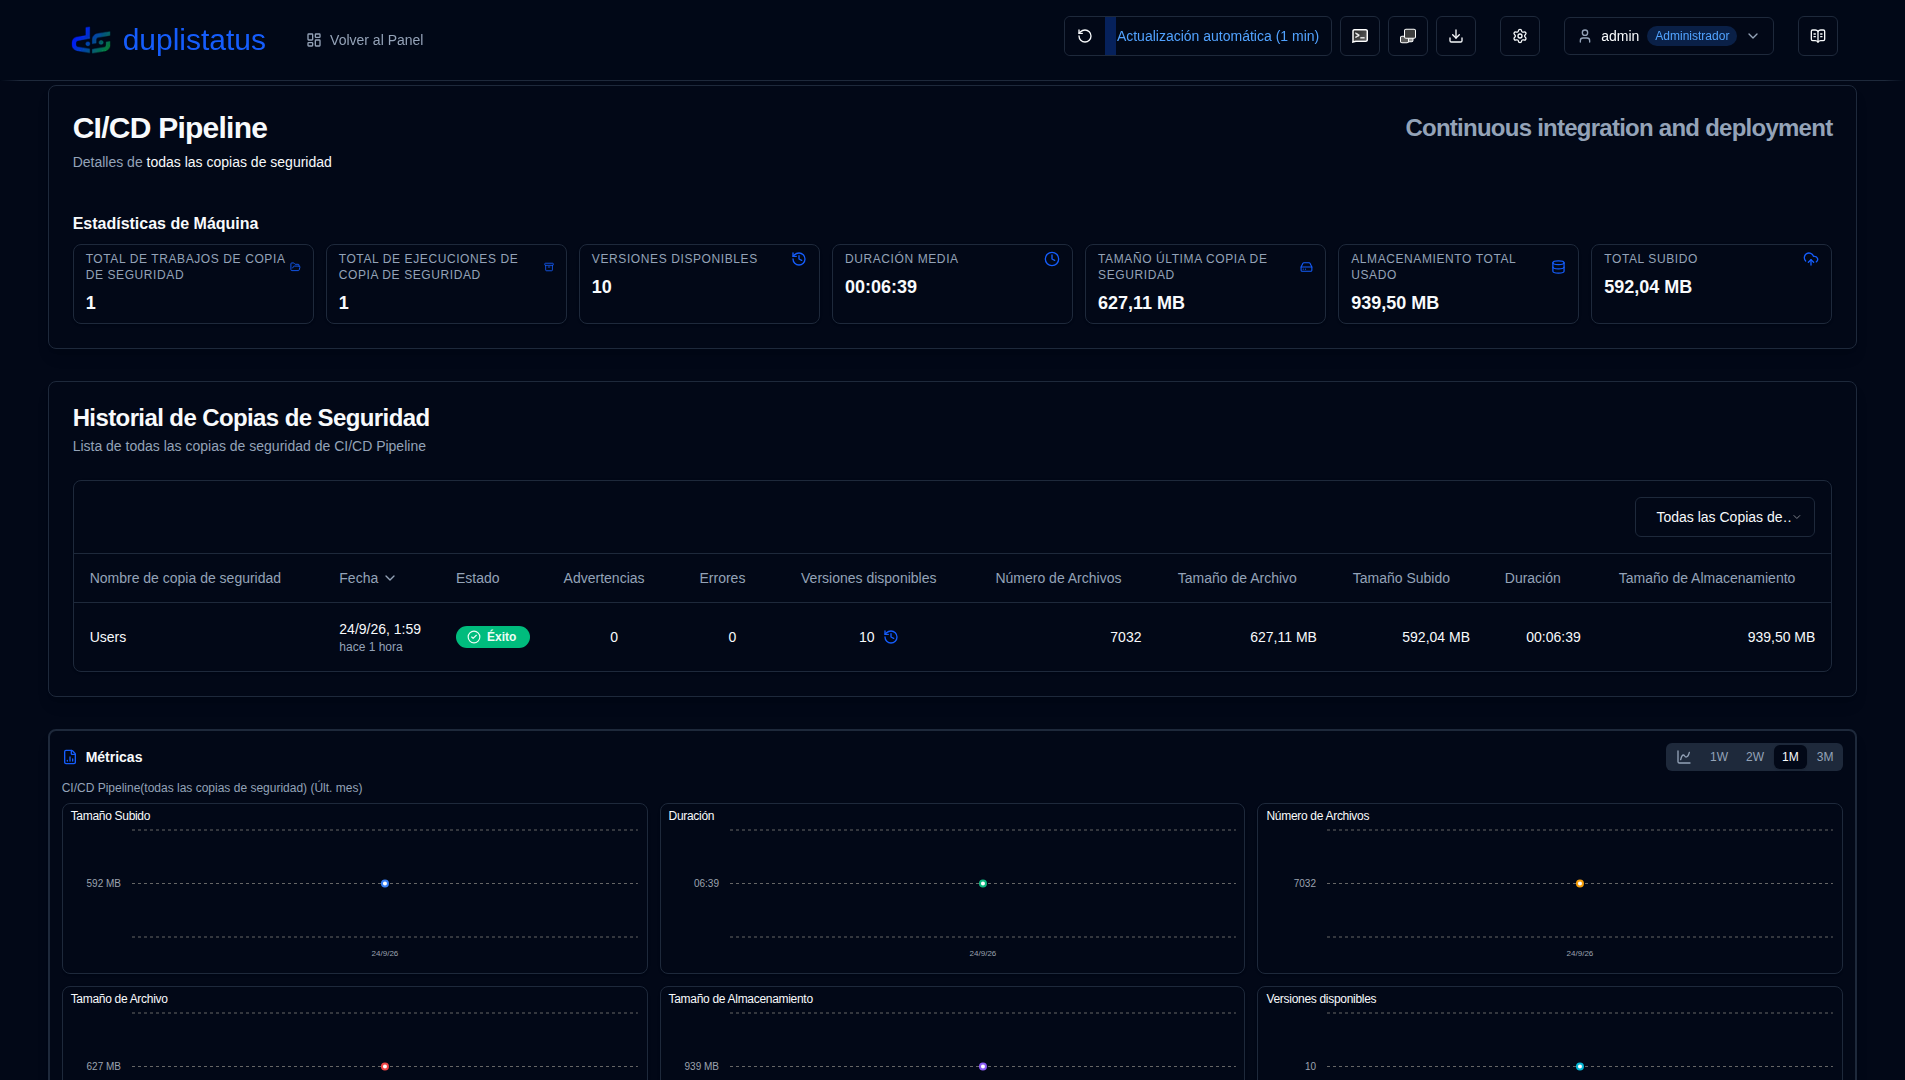
Task: Click the Users backup name in the table
Action: [x=108, y=637]
